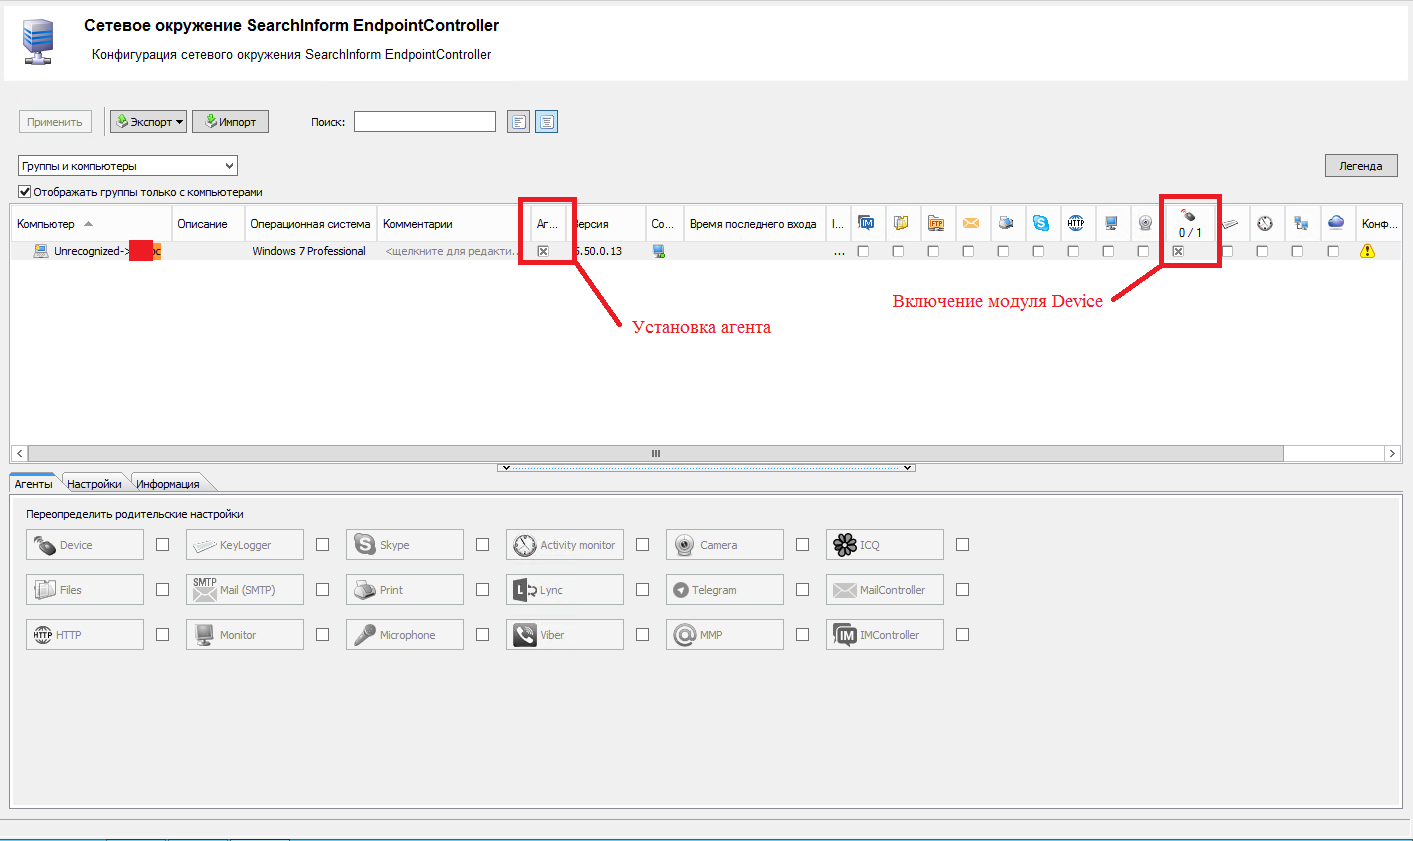Tick the override checkbox next to Telegram

(803, 590)
